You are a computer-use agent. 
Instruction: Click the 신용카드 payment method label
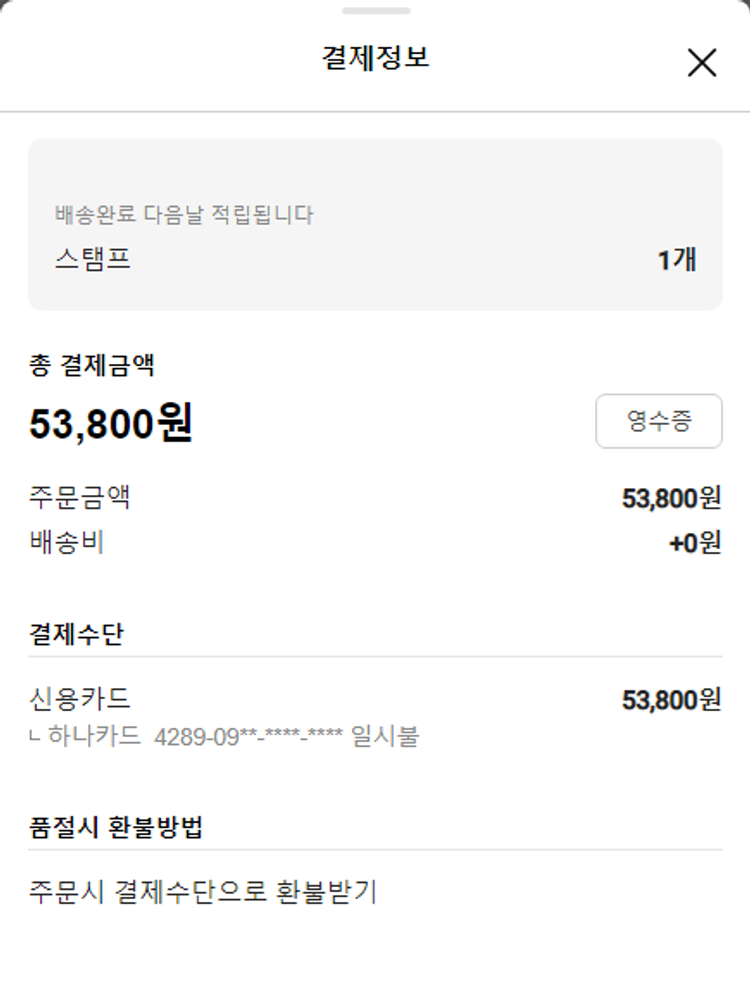(x=80, y=699)
